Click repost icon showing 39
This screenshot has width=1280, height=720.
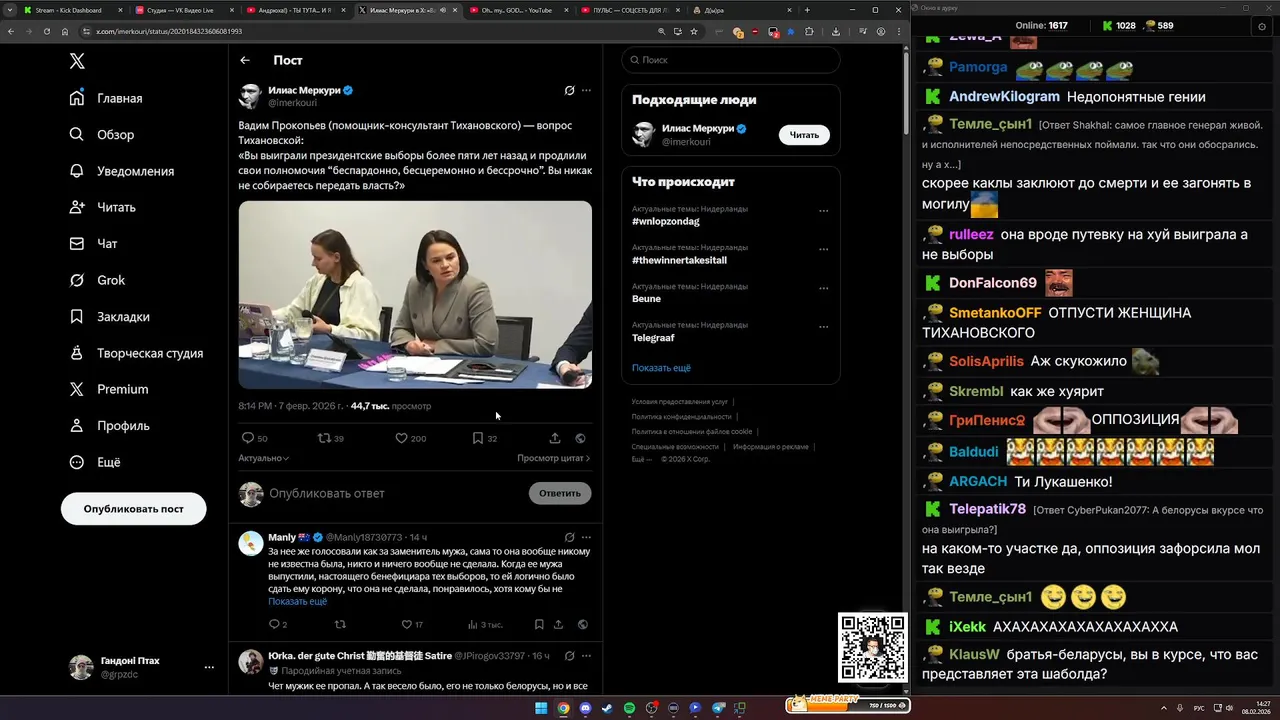[324, 438]
